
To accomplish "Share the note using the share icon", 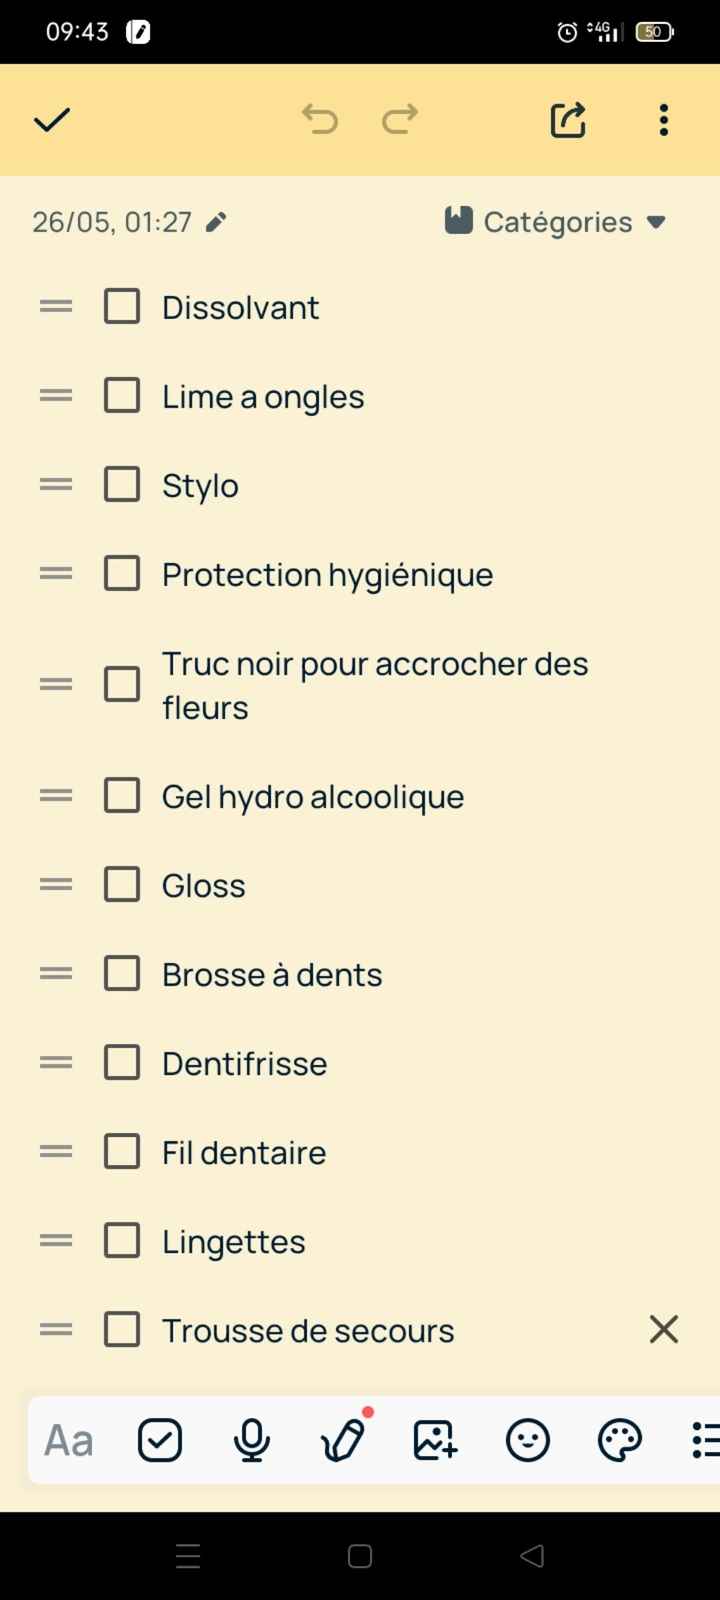I will tap(567, 119).
